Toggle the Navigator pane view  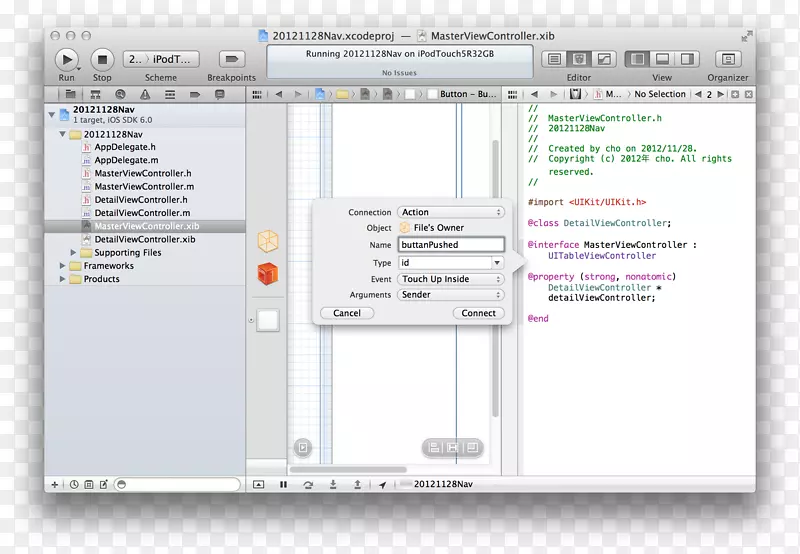point(637,59)
